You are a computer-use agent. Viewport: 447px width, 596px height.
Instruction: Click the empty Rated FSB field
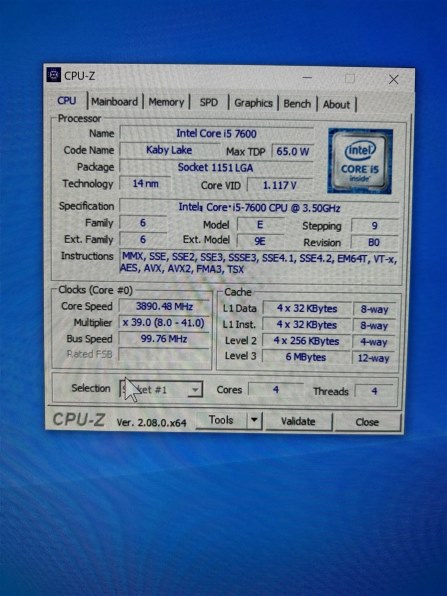click(x=164, y=354)
